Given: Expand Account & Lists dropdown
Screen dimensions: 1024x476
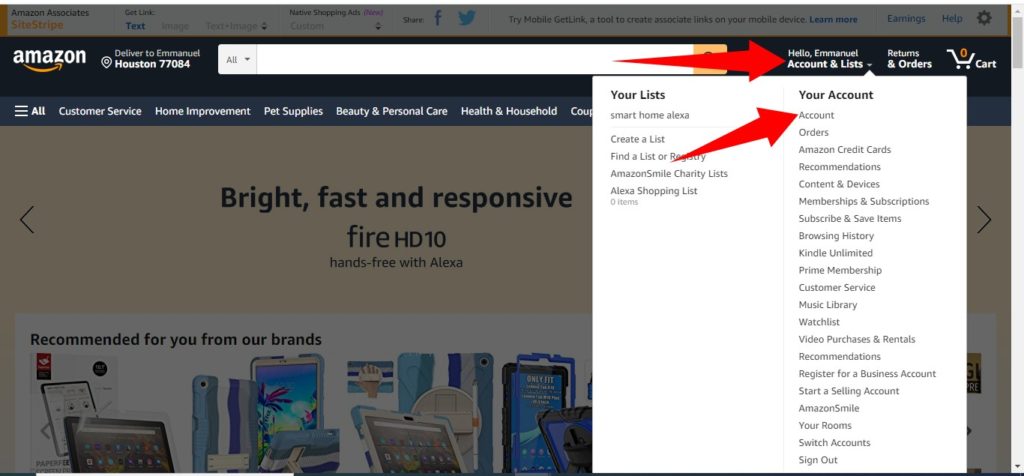Looking at the screenshot, I should (x=829, y=59).
